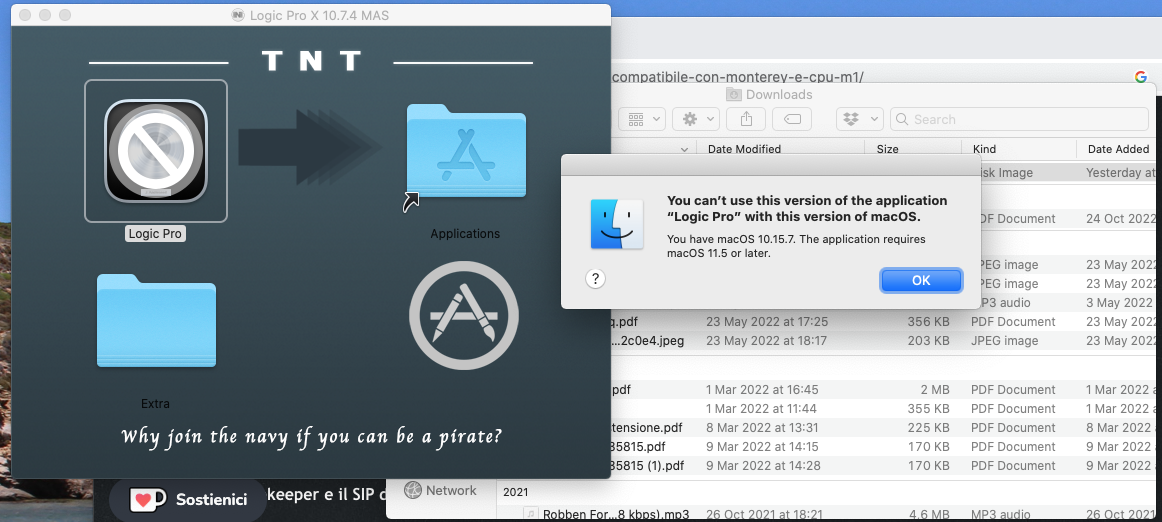Click the grey App Store circle icon
Image resolution: width=1162 pixels, height=522 pixels.
click(x=464, y=316)
